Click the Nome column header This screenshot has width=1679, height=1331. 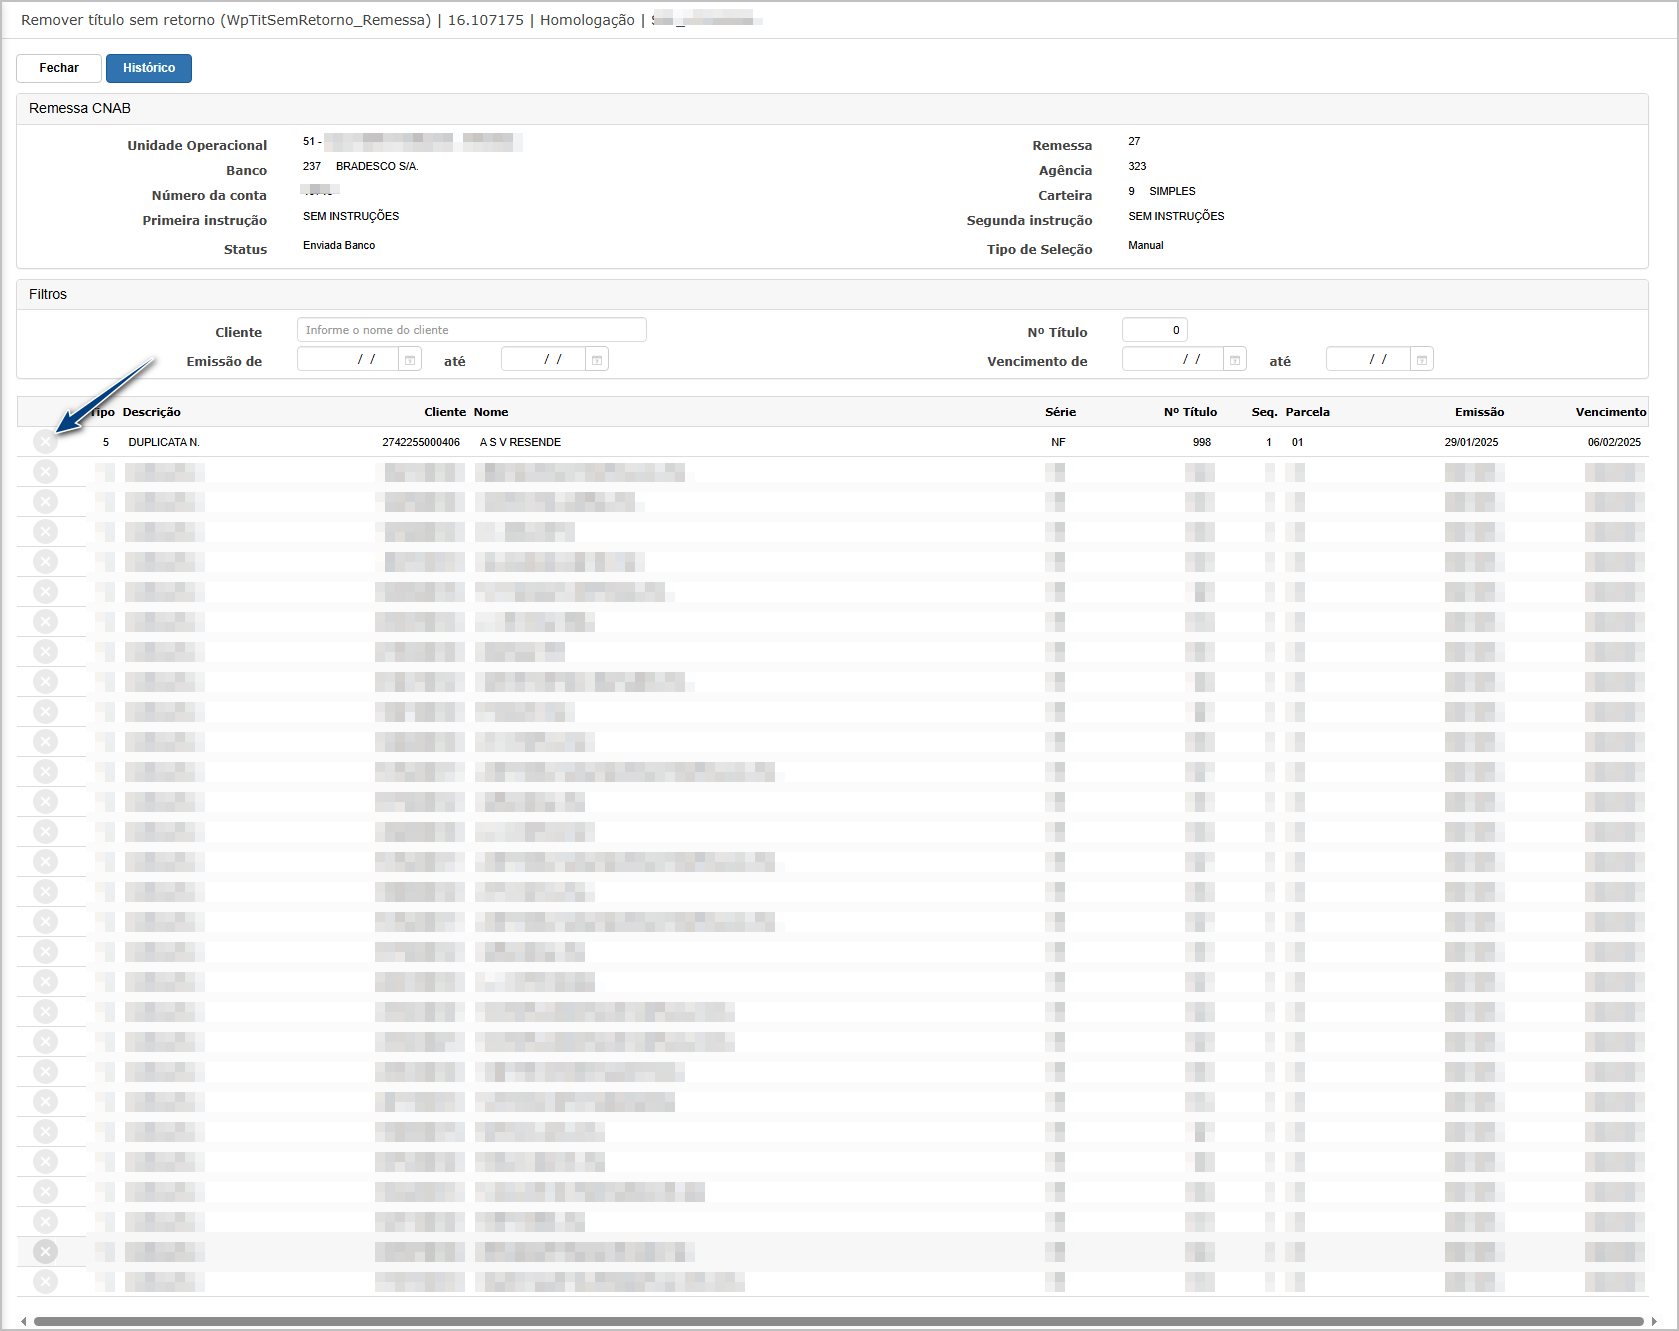click(491, 412)
